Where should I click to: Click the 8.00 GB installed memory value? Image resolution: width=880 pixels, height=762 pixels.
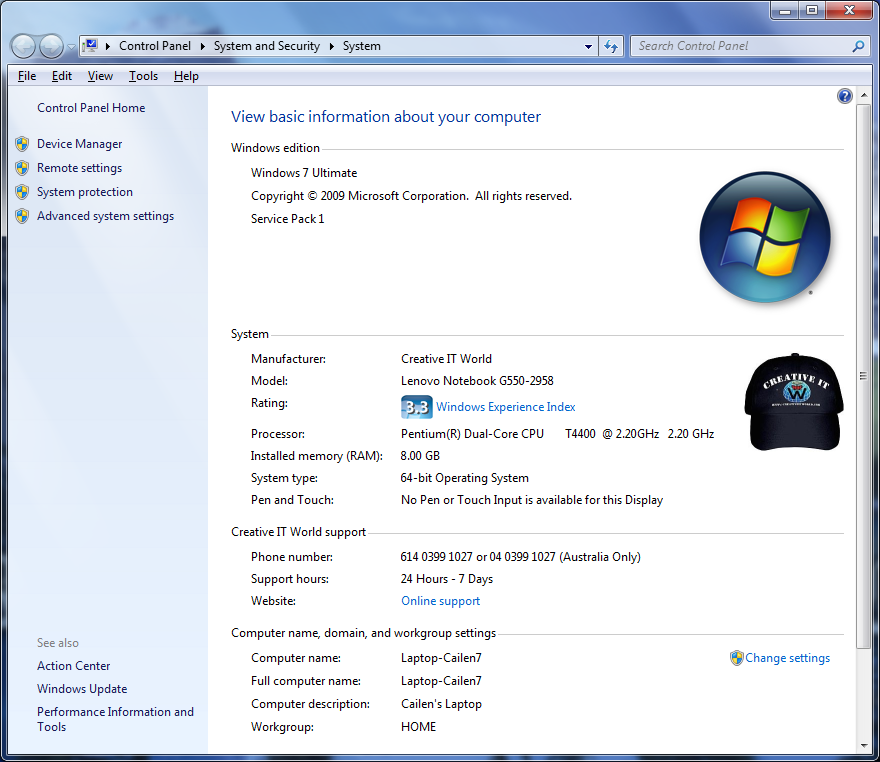pos(420,456)
